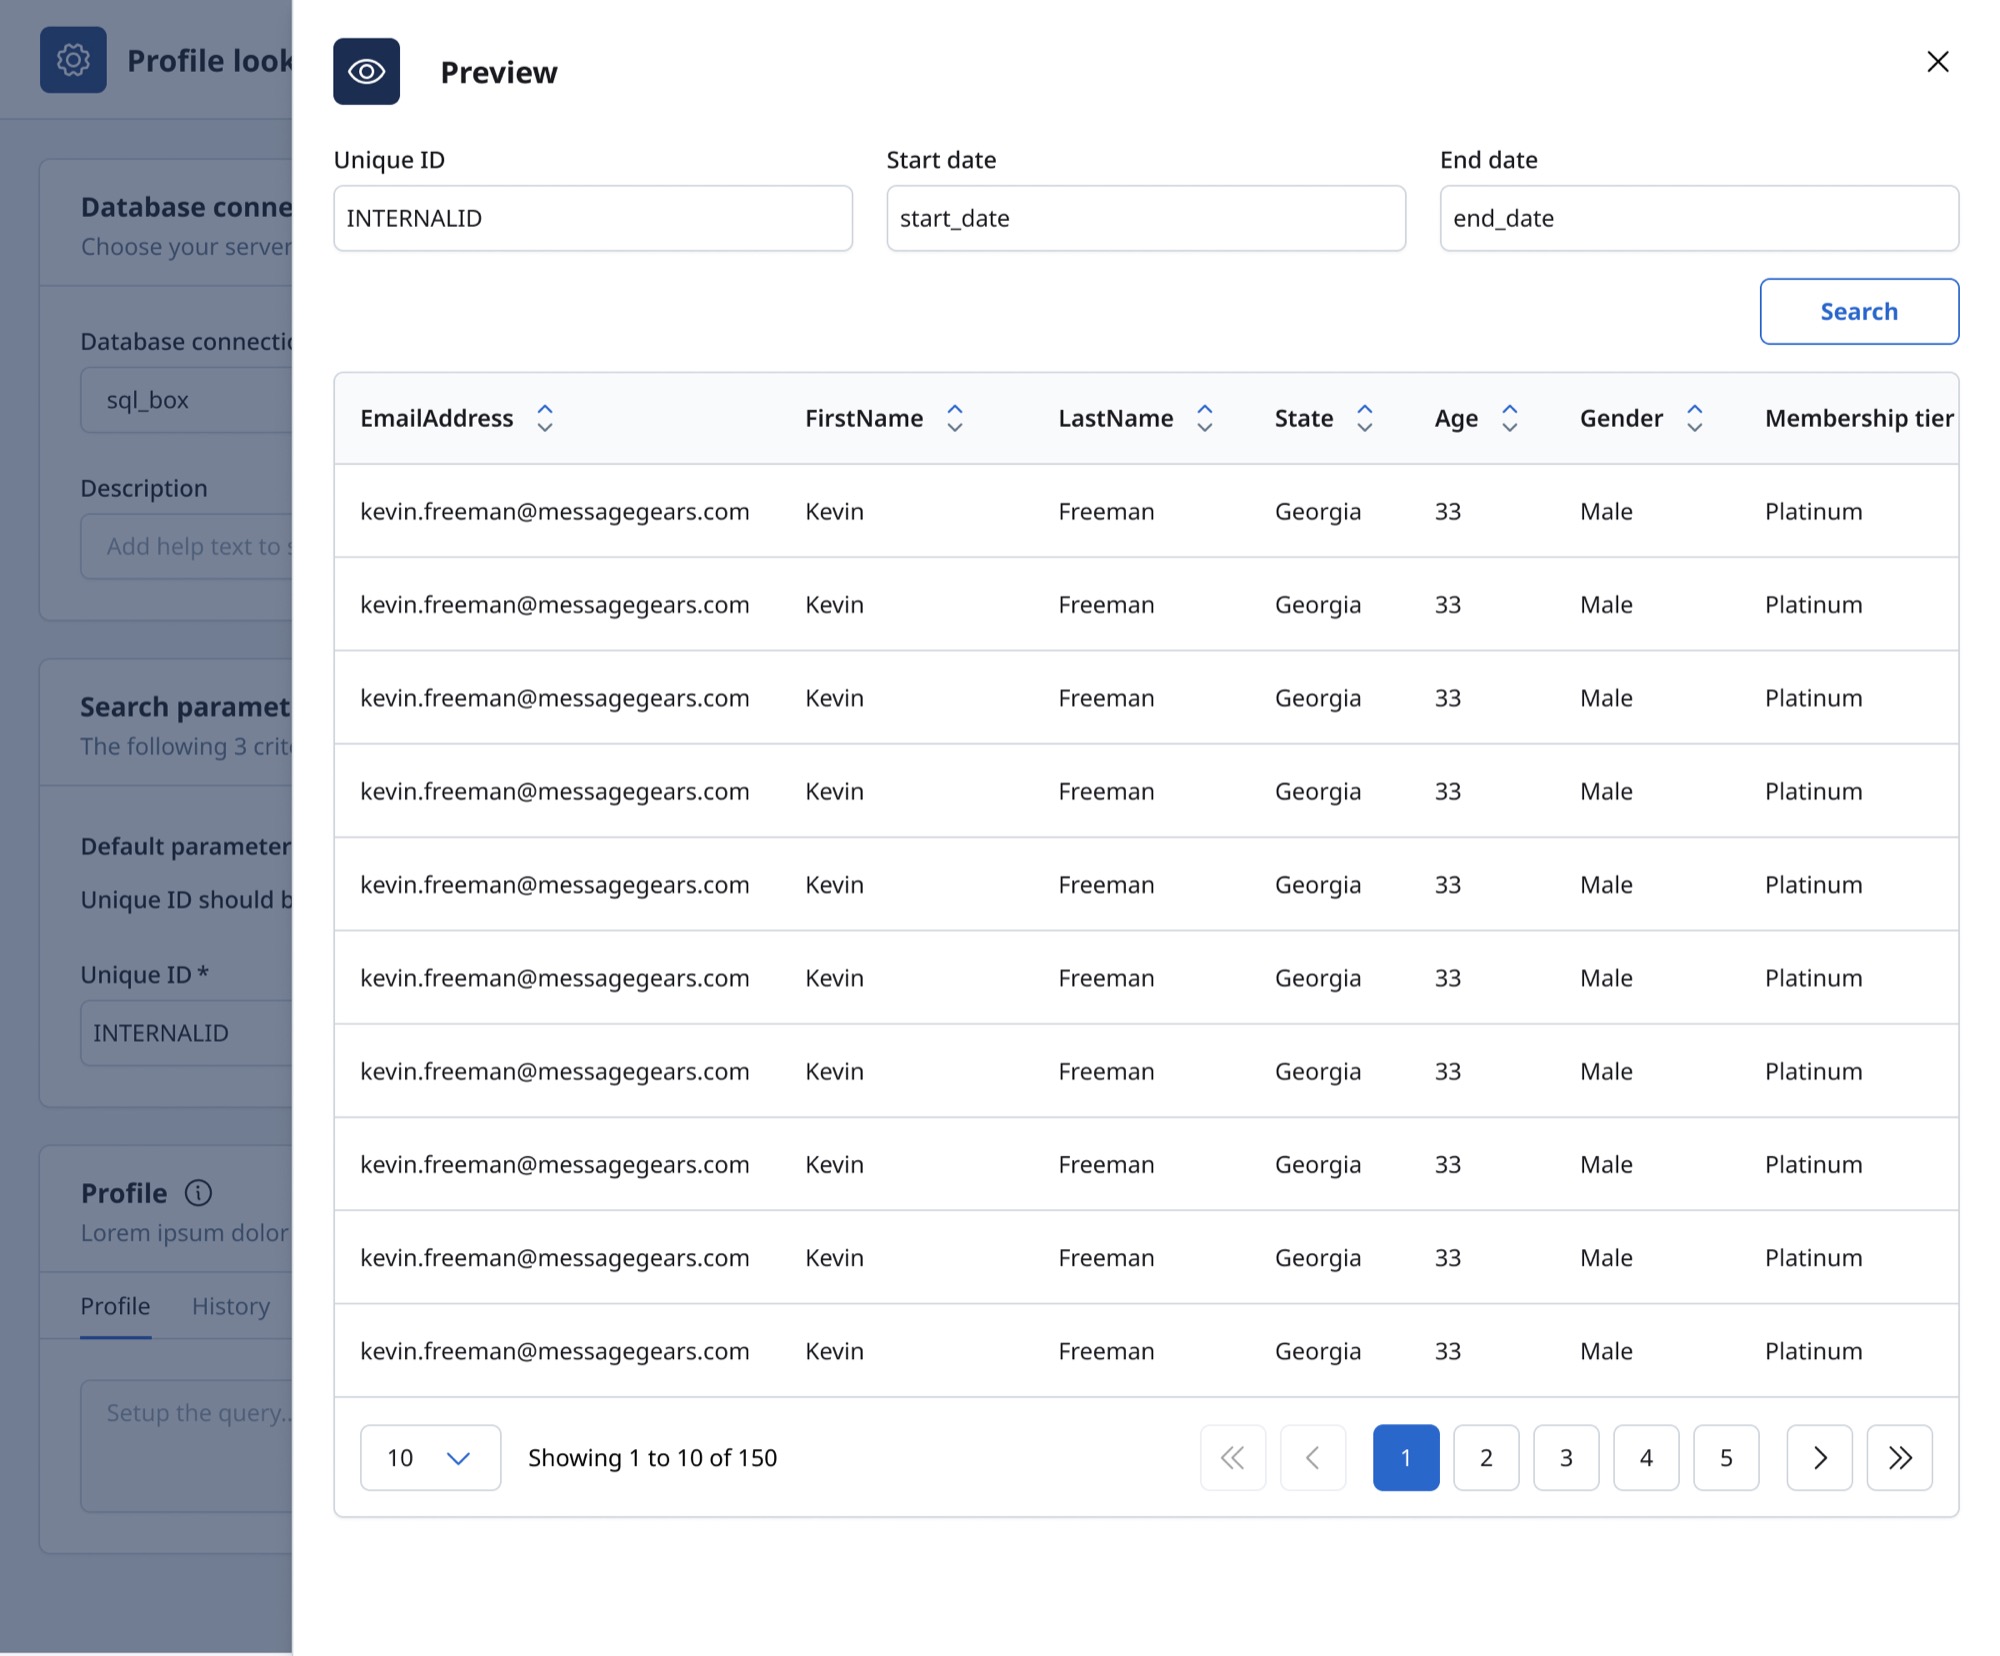Sort by FirstName column

pos(955,418)
